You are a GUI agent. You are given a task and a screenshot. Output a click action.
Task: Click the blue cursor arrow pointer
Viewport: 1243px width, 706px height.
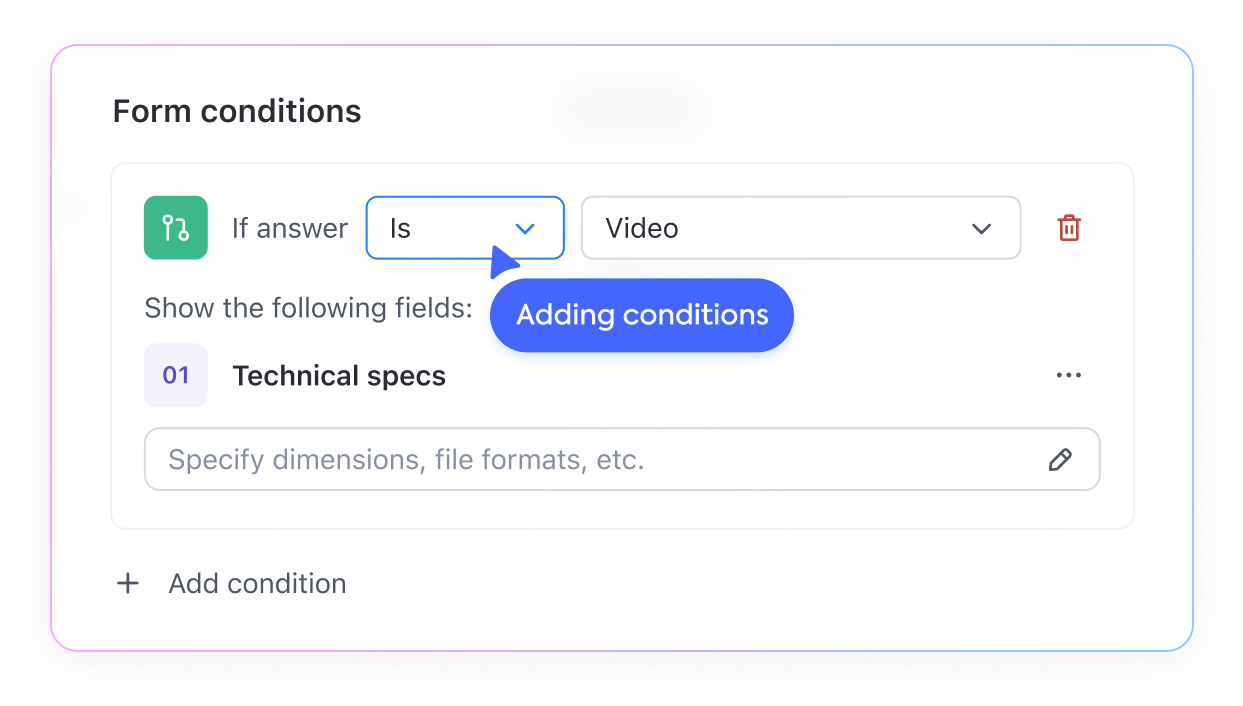coord(504,264)
